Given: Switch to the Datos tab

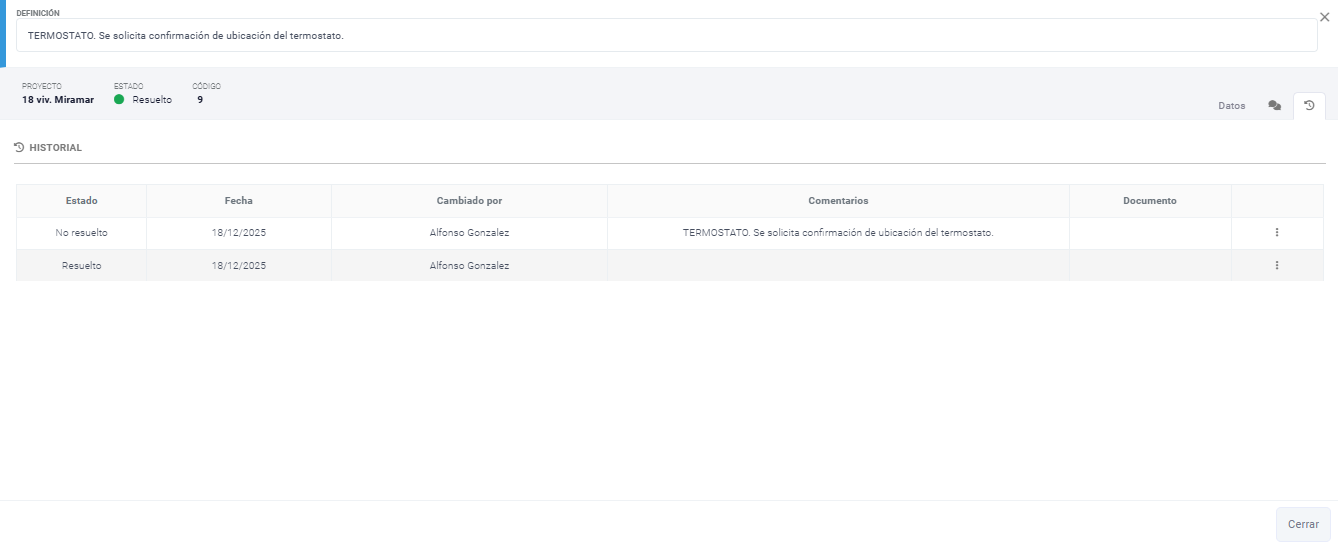Looking at the screenshot, I should tap(1232, 105).
